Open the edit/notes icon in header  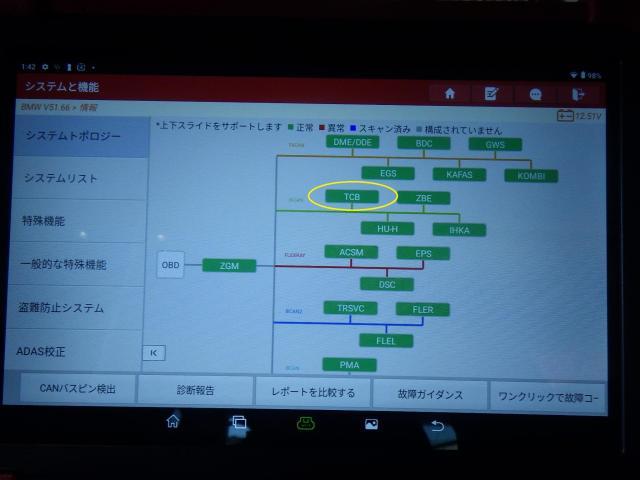(x=491, y=94)
